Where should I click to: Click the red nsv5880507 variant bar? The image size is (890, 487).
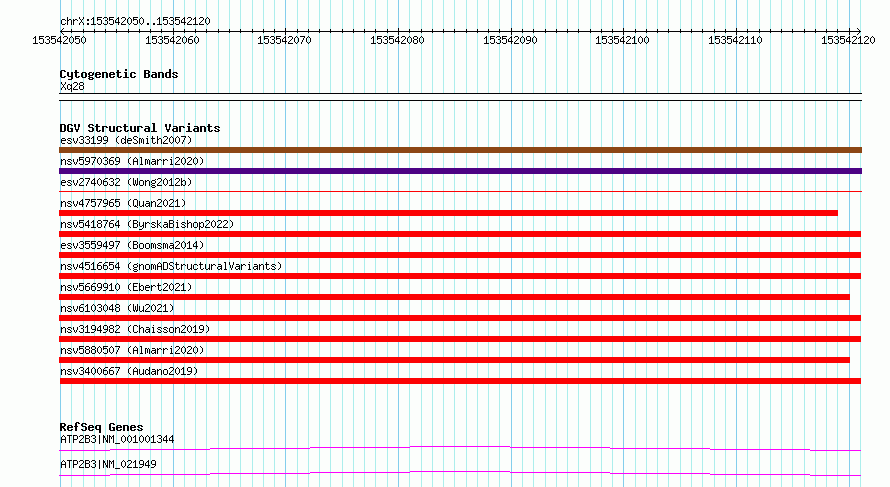(454, 360)
